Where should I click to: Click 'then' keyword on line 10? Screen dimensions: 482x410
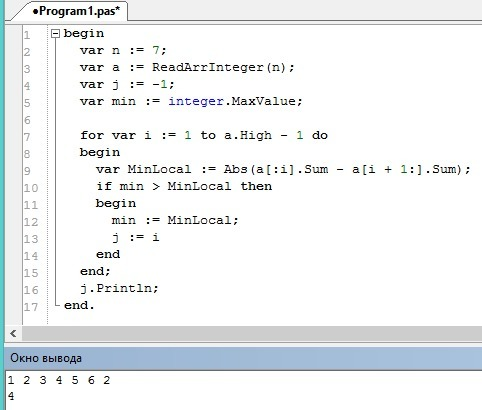[x=256, y=186]
